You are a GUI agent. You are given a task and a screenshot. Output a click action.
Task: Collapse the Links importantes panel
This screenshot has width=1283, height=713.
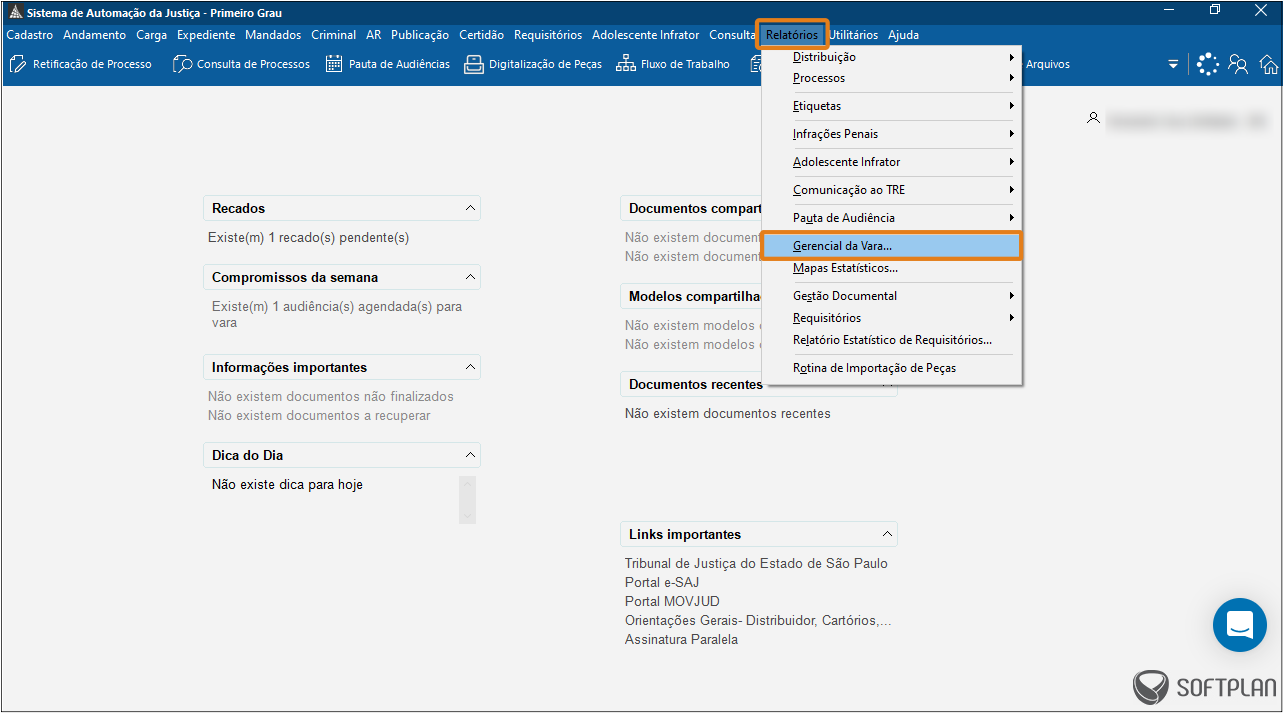pos(887,534)
